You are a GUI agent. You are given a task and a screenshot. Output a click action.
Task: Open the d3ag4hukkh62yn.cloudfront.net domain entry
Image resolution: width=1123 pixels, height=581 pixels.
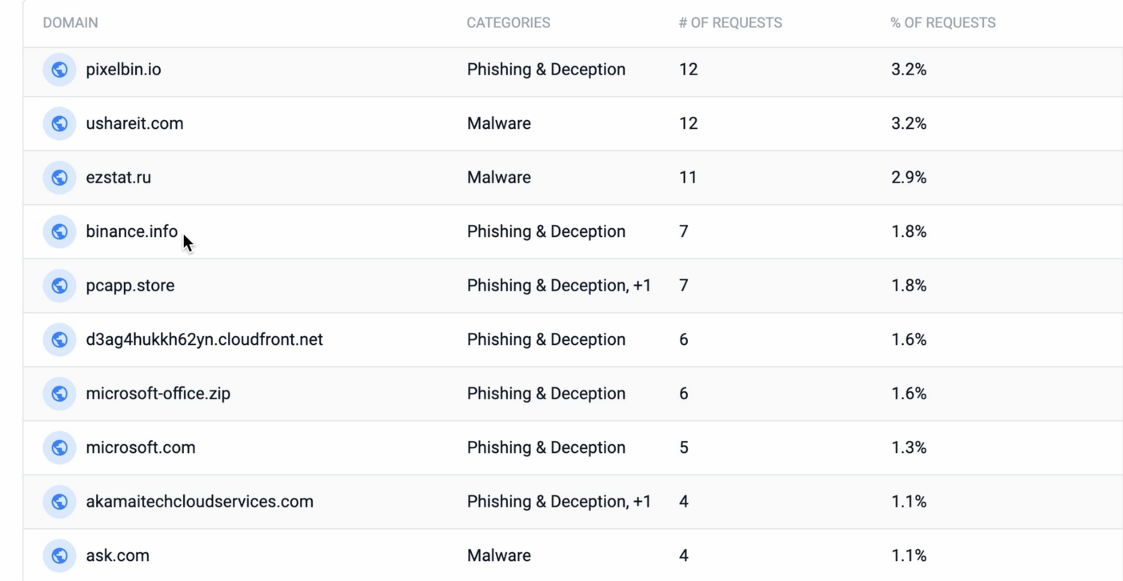click(204, 340)
